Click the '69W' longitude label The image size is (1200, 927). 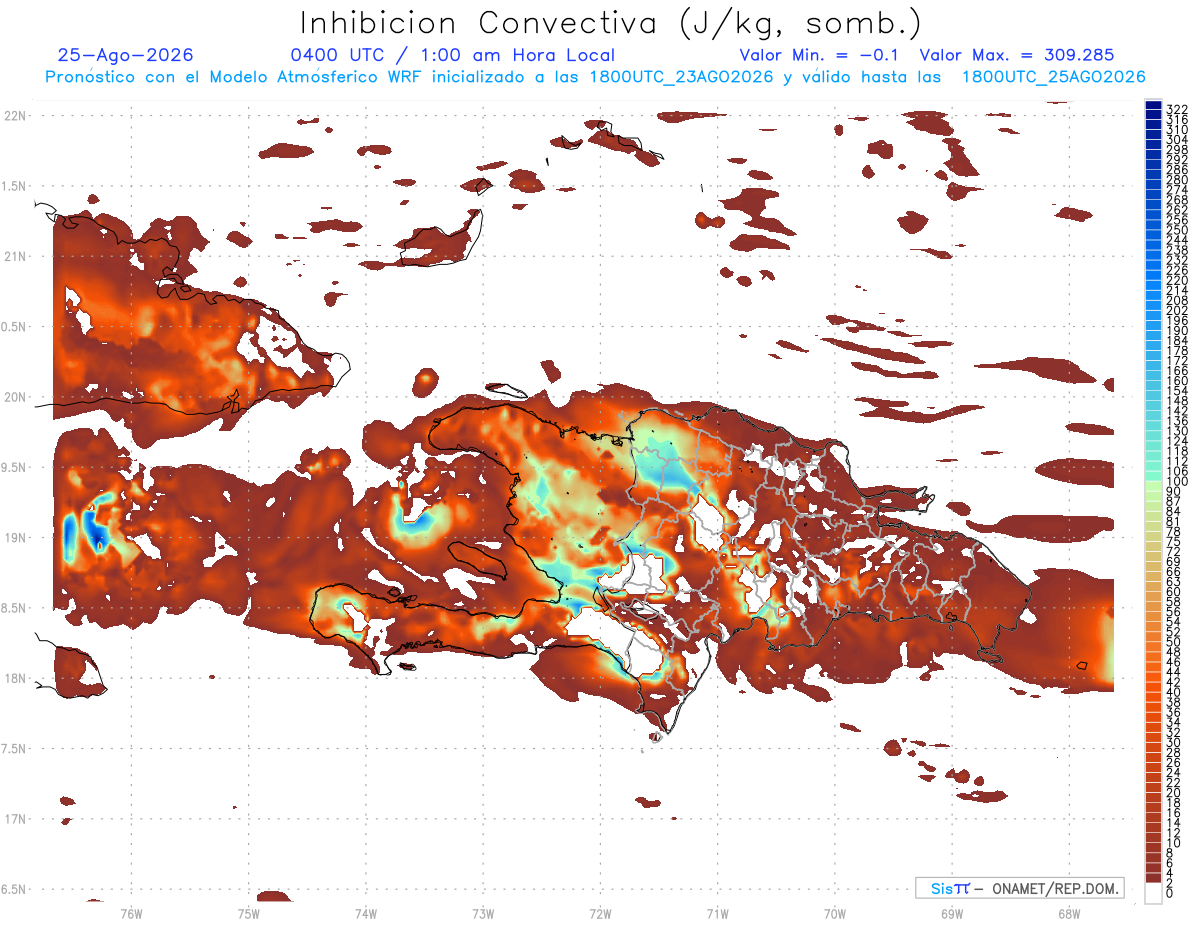(951, 913)
